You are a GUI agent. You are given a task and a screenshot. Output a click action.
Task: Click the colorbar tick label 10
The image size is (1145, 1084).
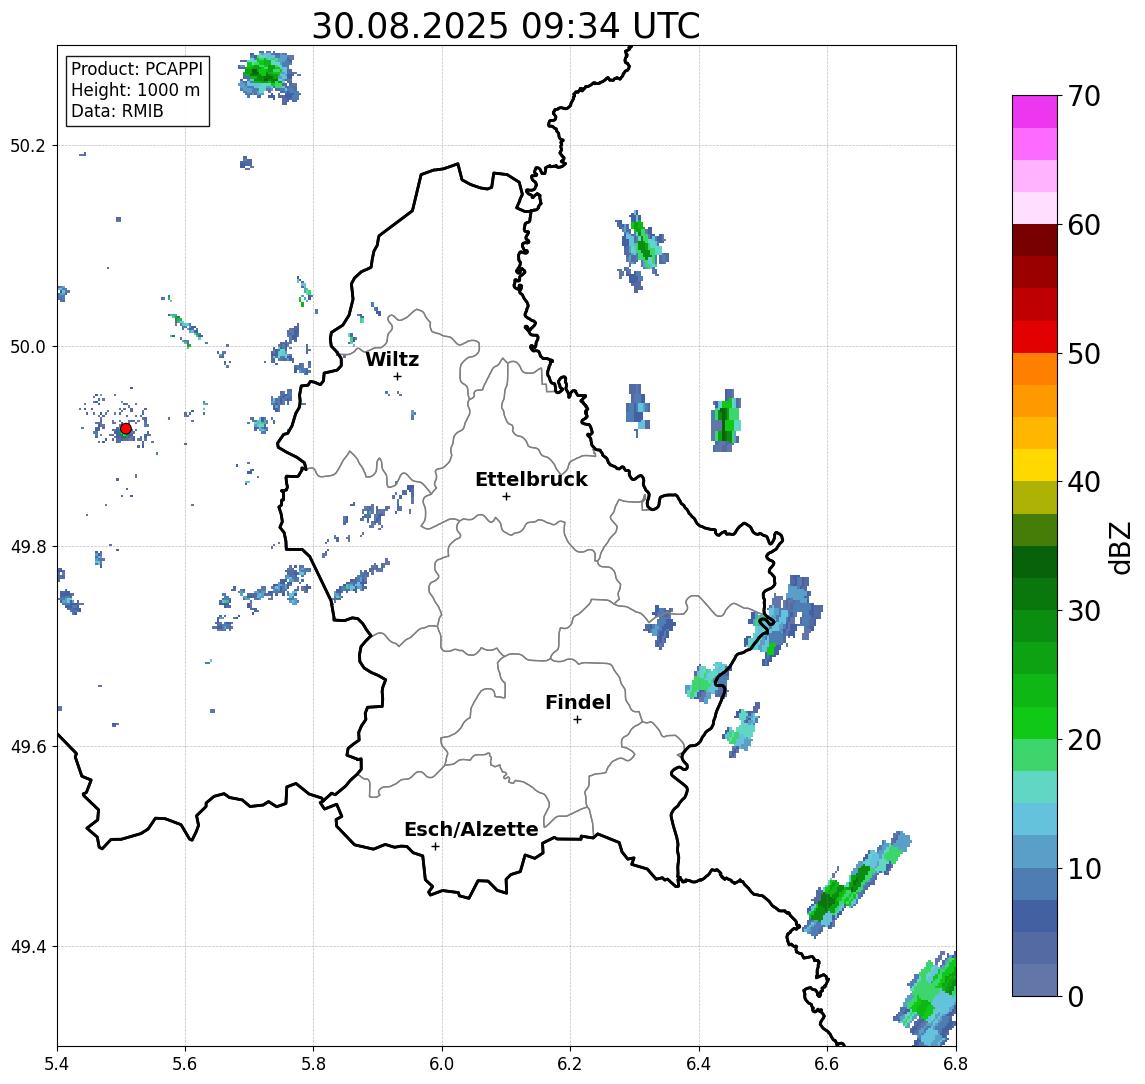click(1084, 869)
